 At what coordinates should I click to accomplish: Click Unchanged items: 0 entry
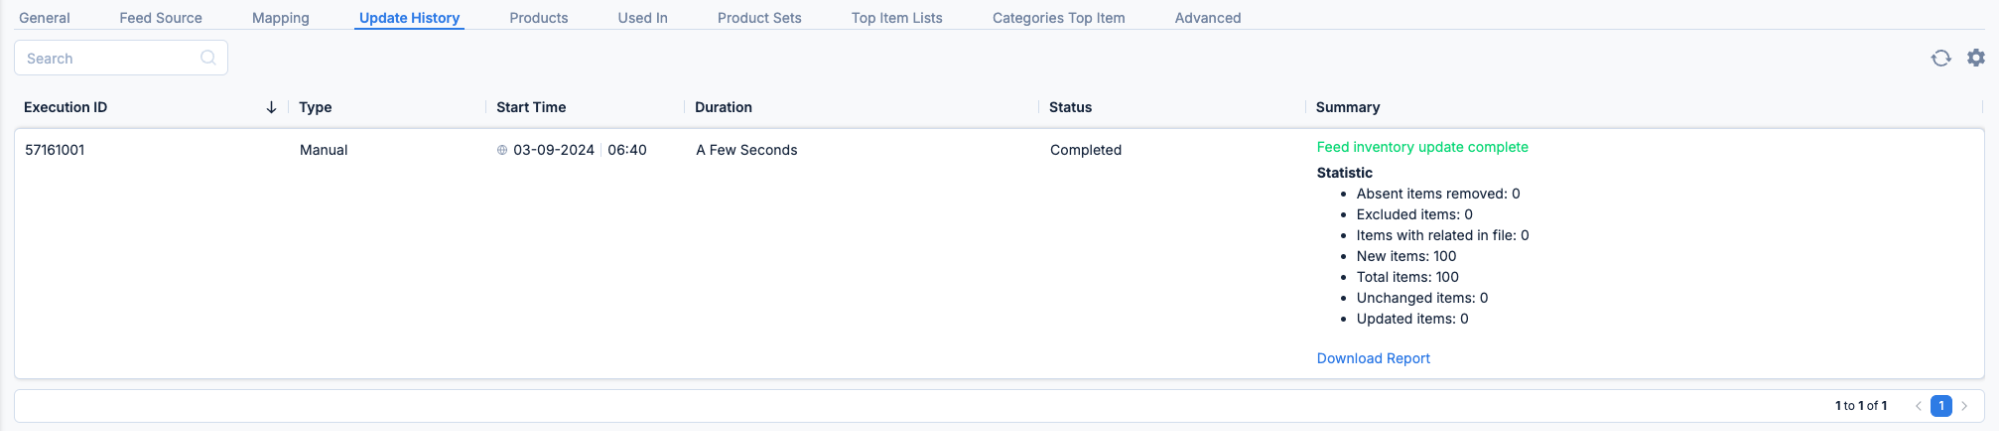(x=1422, y=298)
